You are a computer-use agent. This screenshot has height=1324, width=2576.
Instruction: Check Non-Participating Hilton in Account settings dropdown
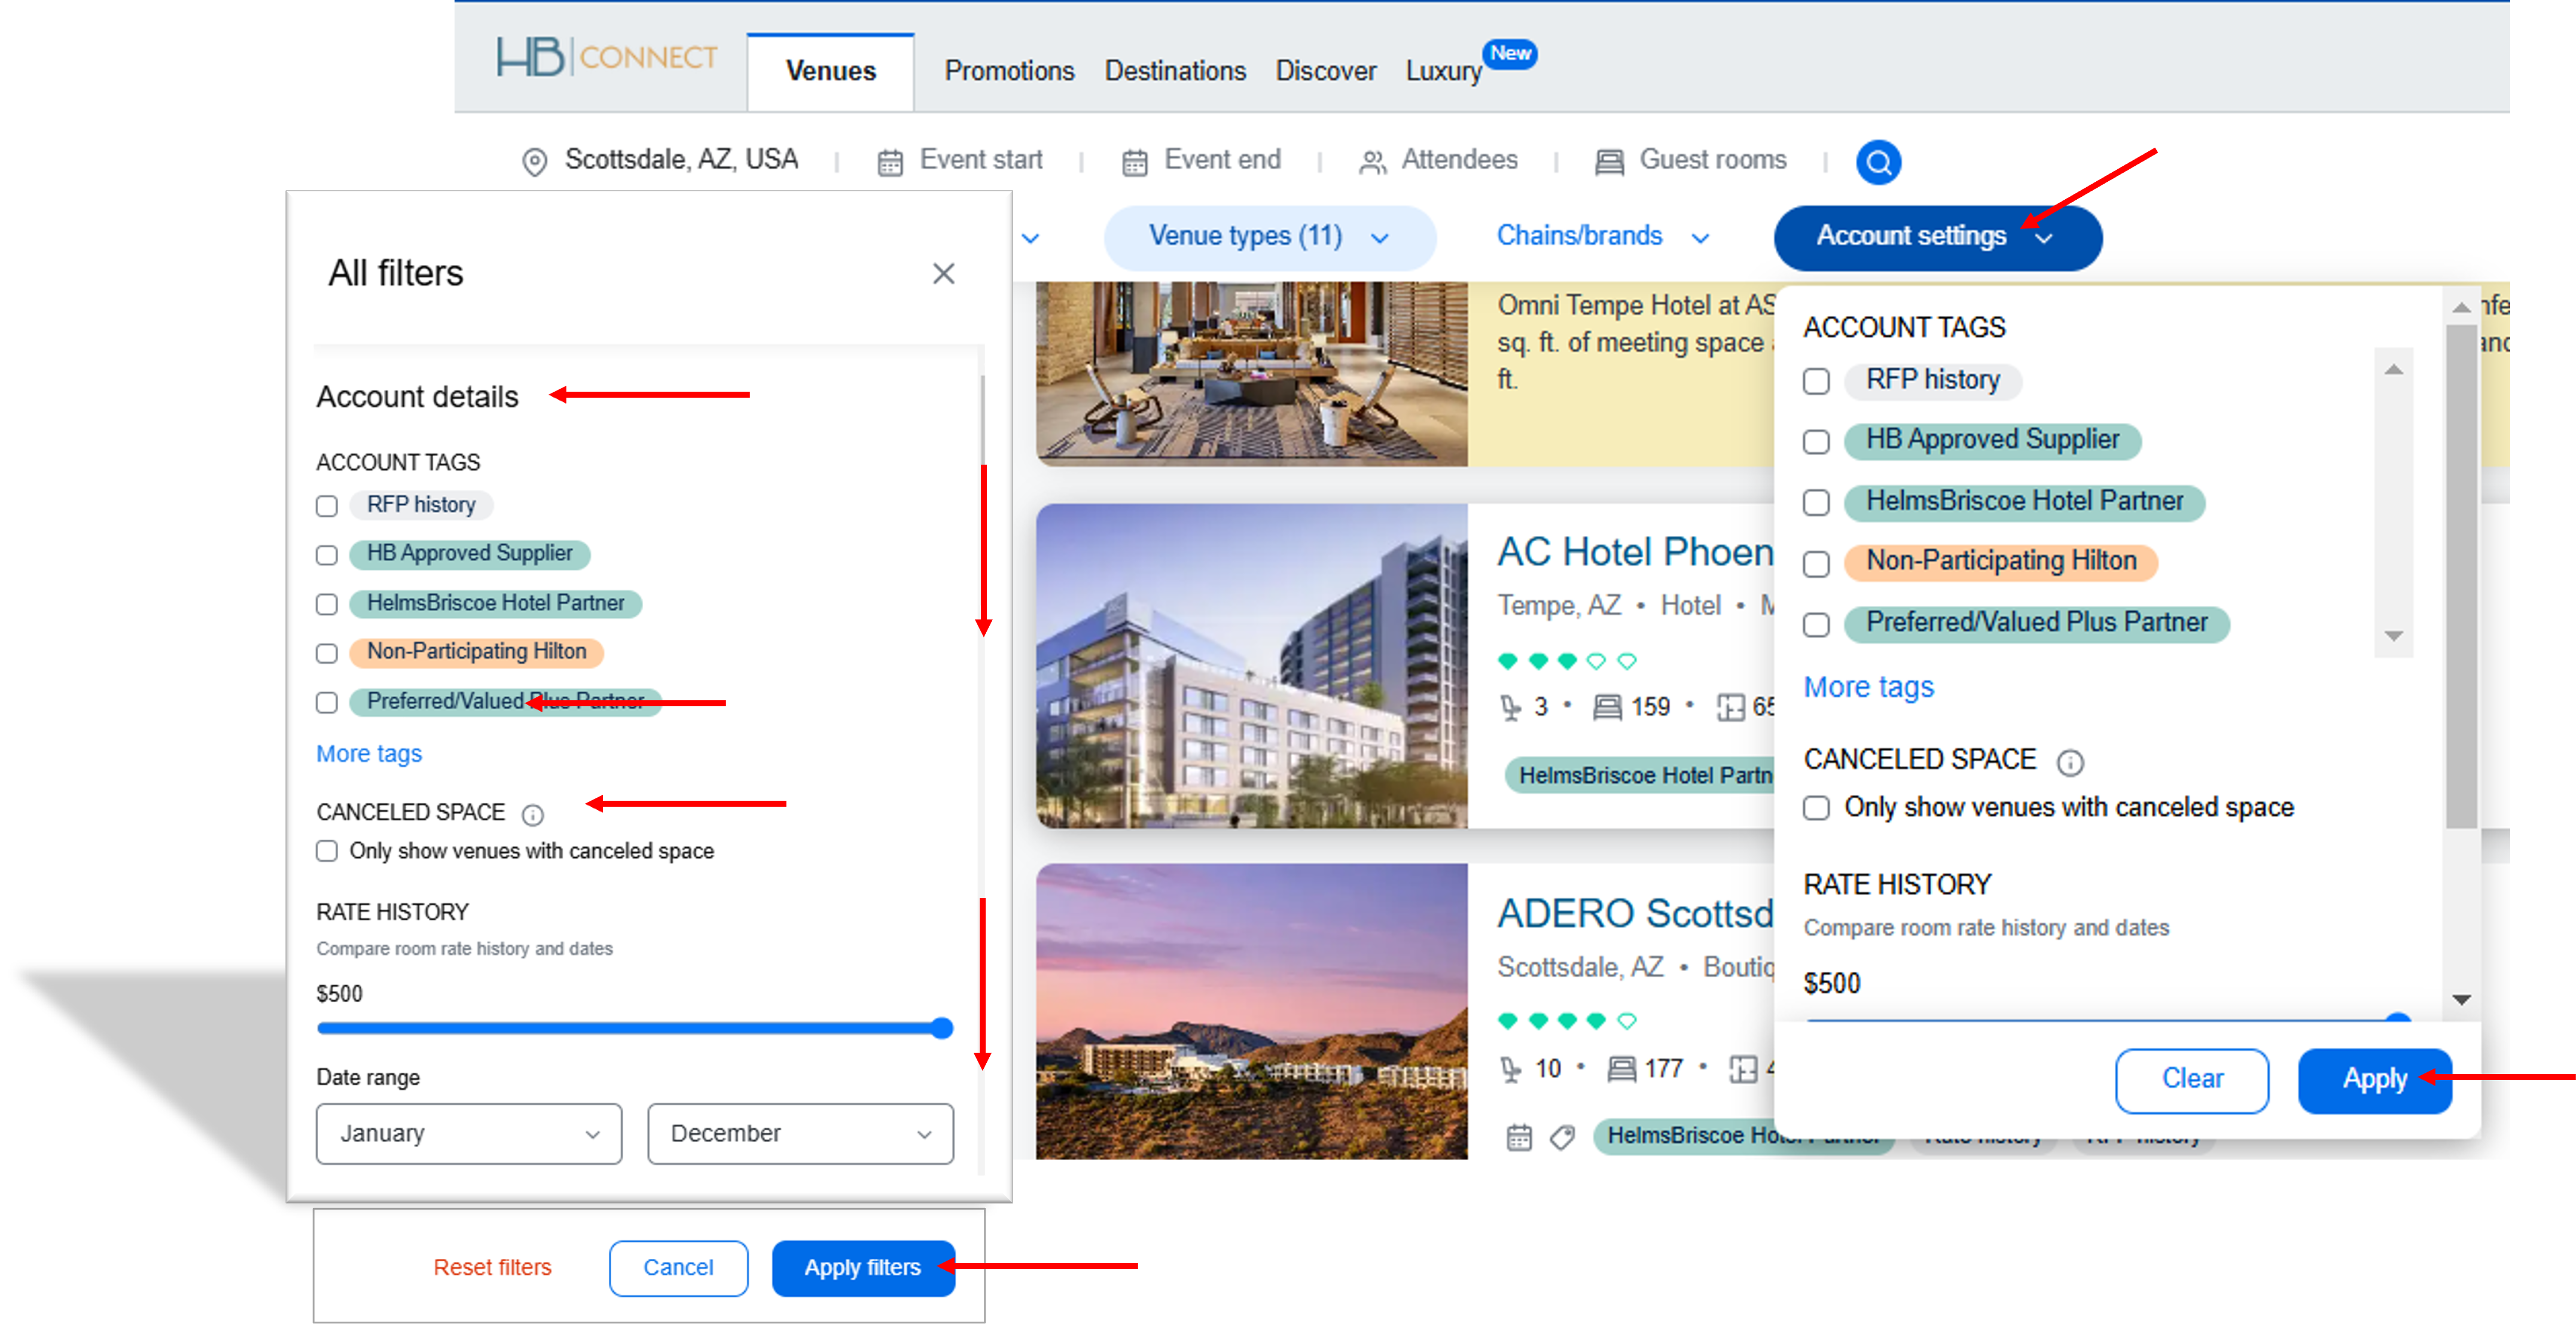[x=1816, y=564]
